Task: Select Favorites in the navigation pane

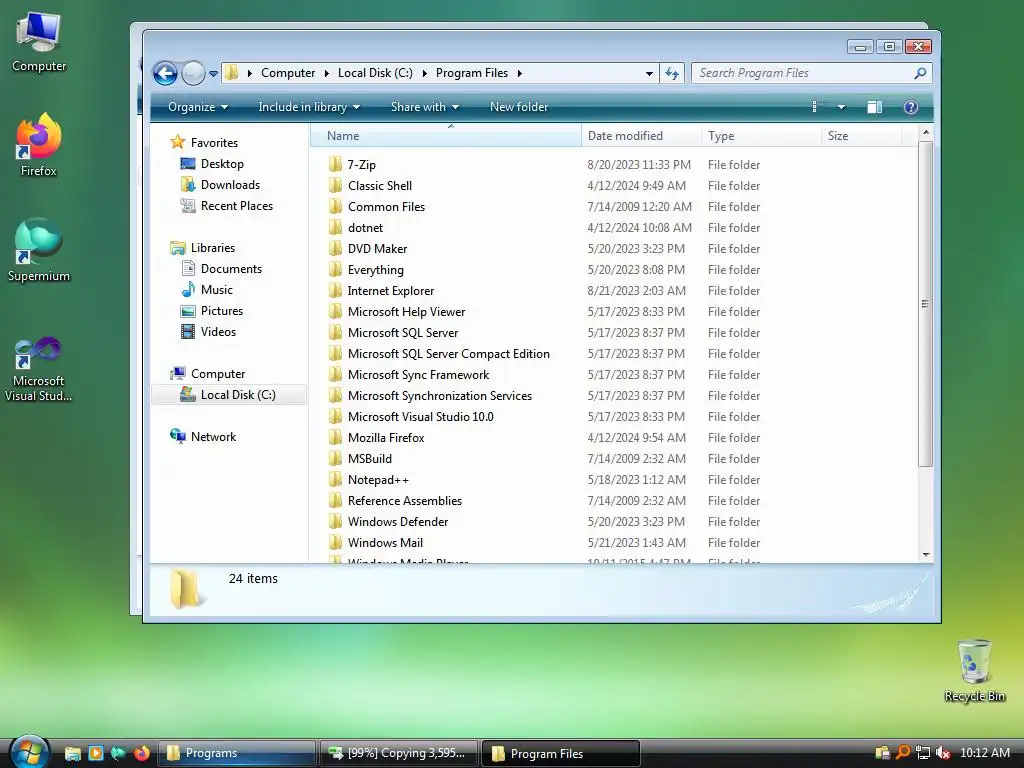Action: [x=214, y=143]
